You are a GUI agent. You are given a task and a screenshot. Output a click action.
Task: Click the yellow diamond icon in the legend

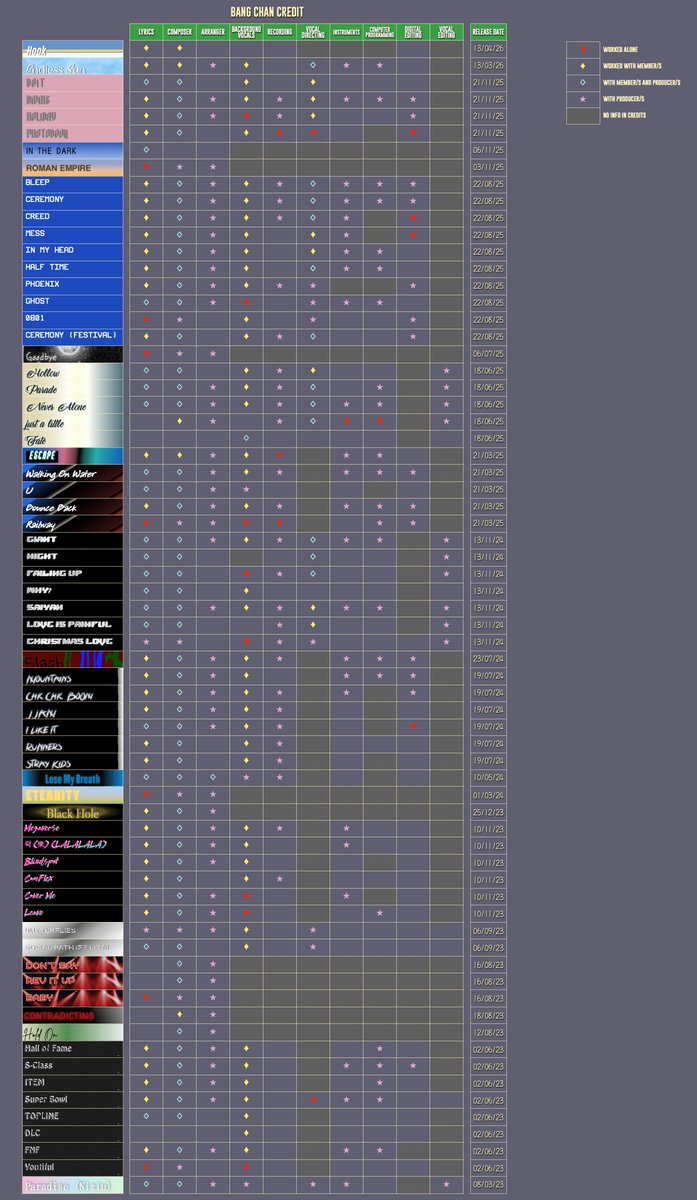click(582, 65)
